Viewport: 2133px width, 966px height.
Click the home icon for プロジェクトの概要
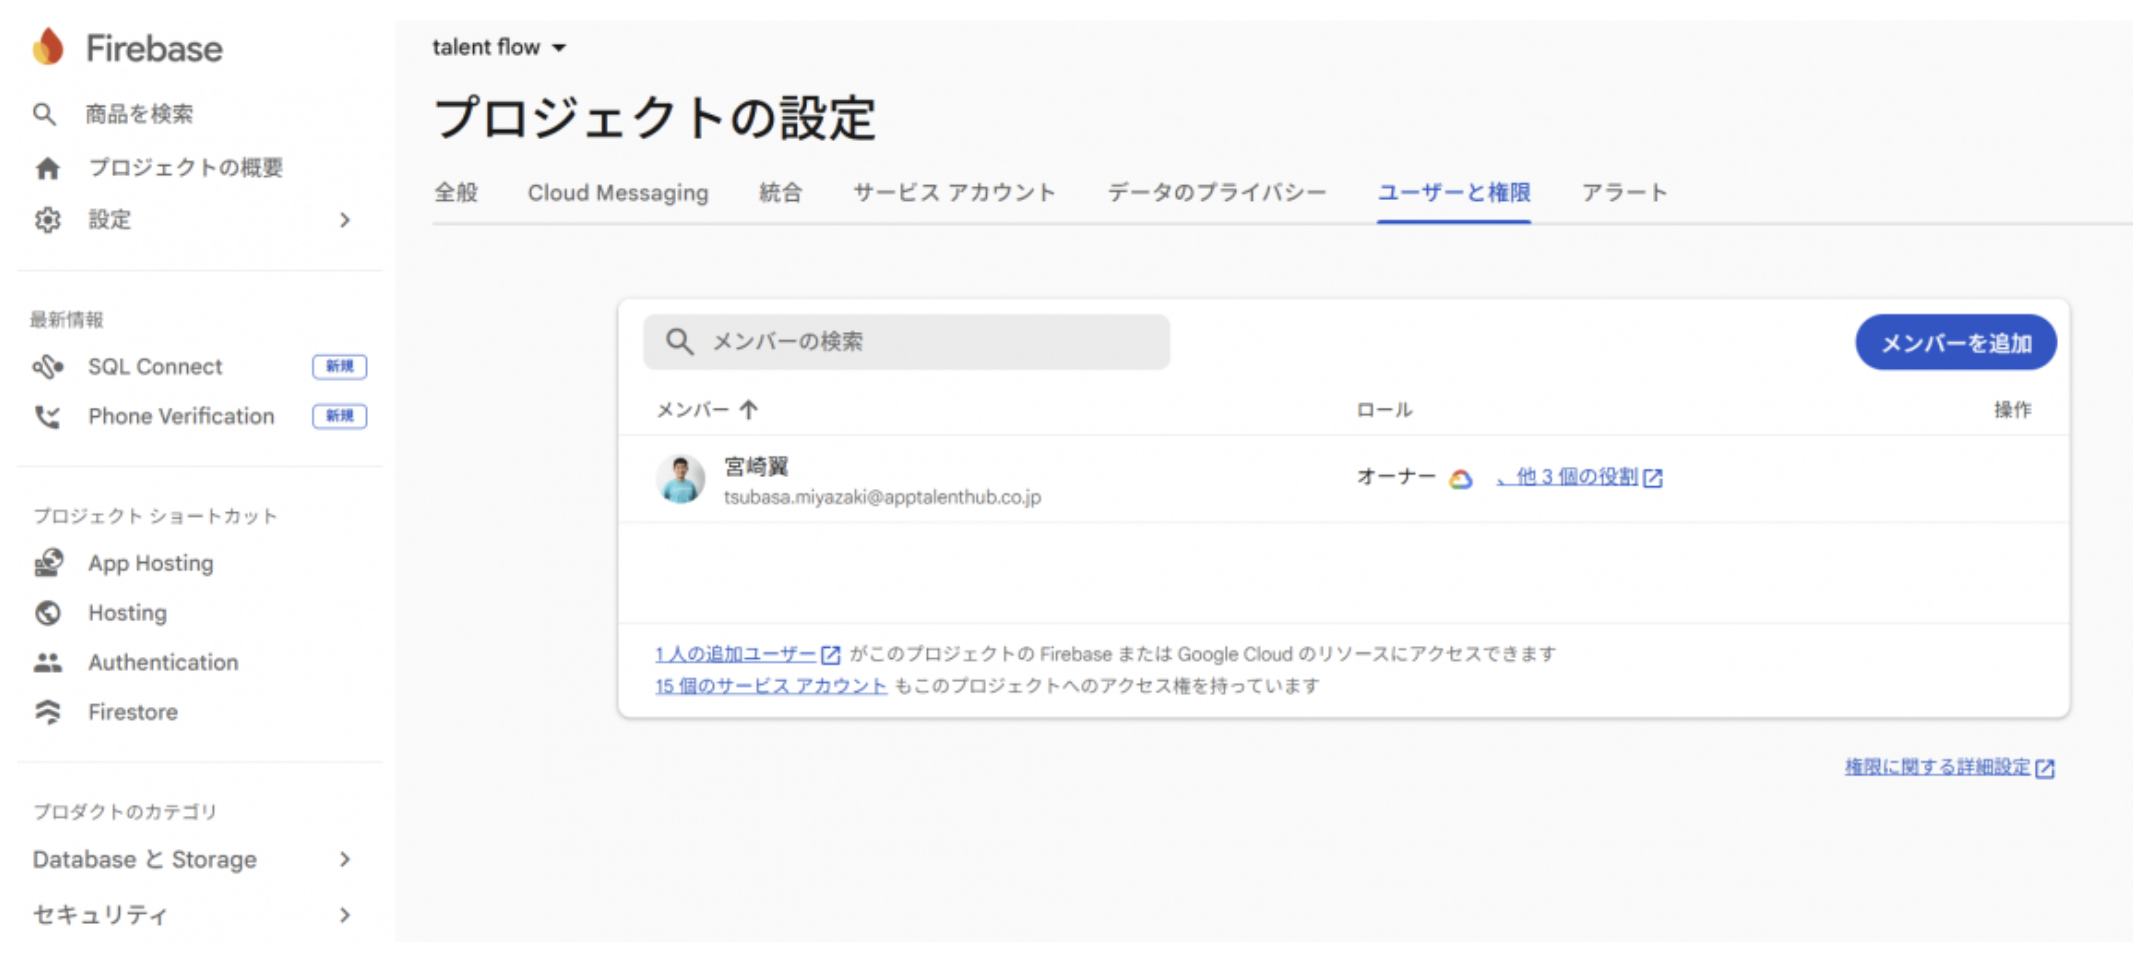point(47,168)
